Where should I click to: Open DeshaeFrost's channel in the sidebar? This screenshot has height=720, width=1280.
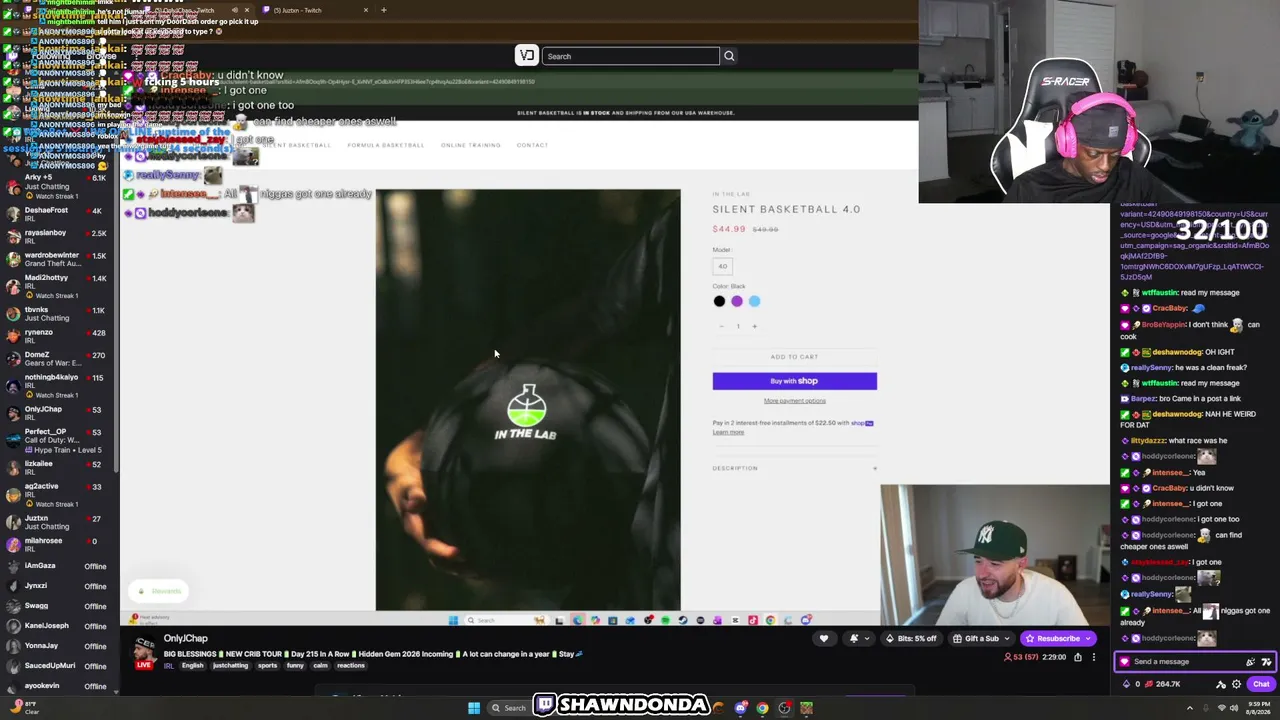point(58,215)
